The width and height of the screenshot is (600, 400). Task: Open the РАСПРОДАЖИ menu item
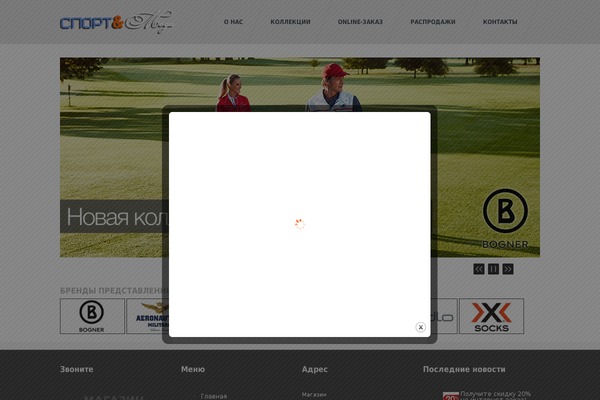(x=433, y=22)
